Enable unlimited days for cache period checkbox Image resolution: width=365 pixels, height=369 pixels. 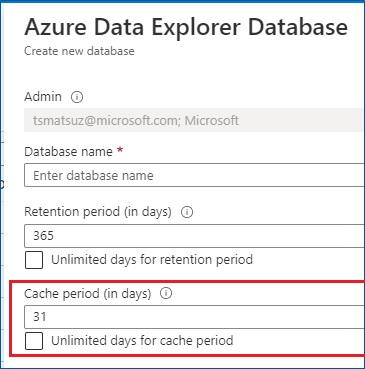[34, 341]
